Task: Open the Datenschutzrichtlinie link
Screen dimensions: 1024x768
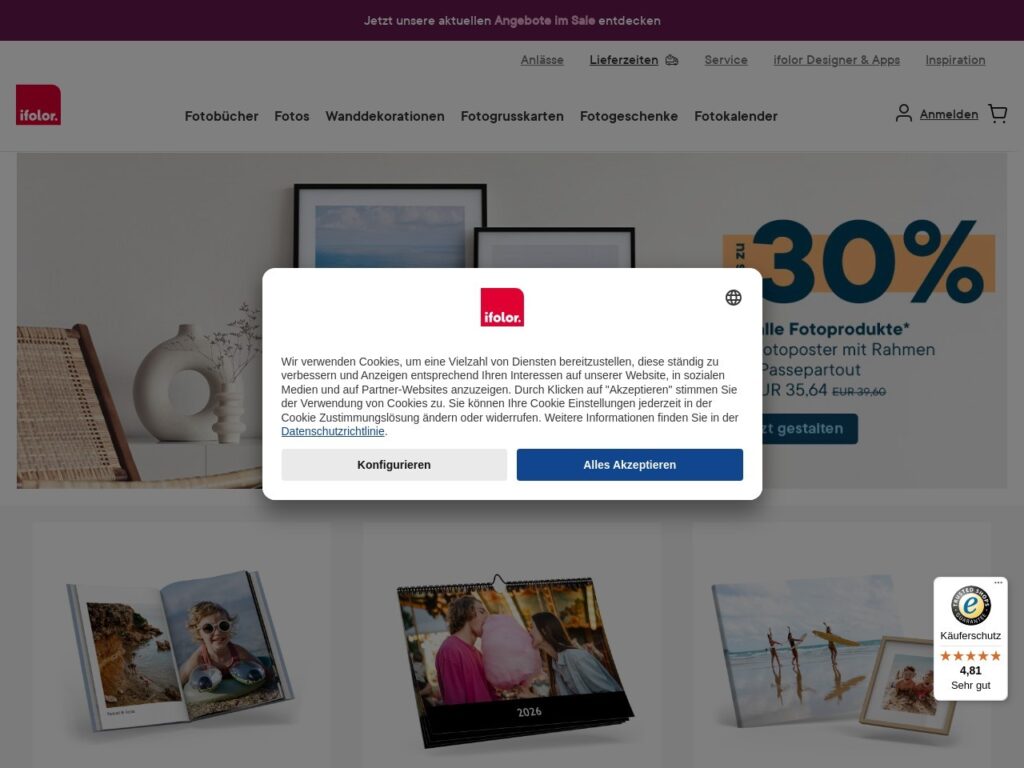Action: pos(332,431)
